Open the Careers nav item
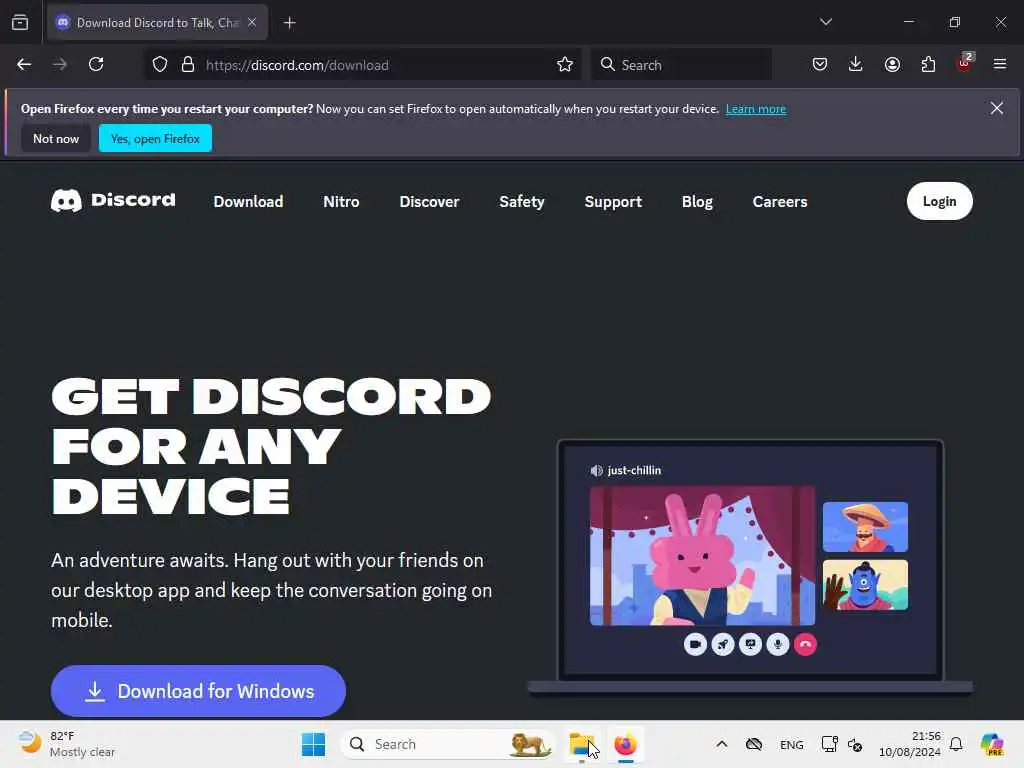This screenshot has height=768, width=1024. pyautogui.click(x=780, y=202)
